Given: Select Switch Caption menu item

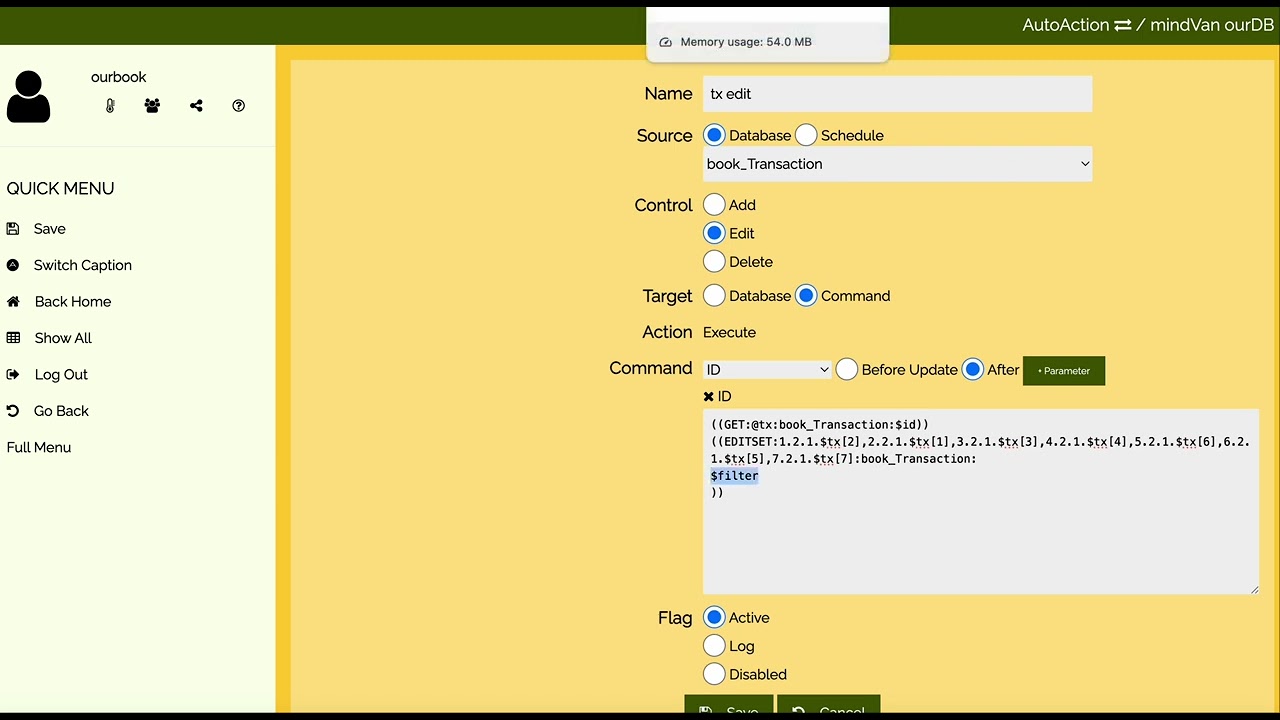Looking at the screenshot, I should coord(83,265).
